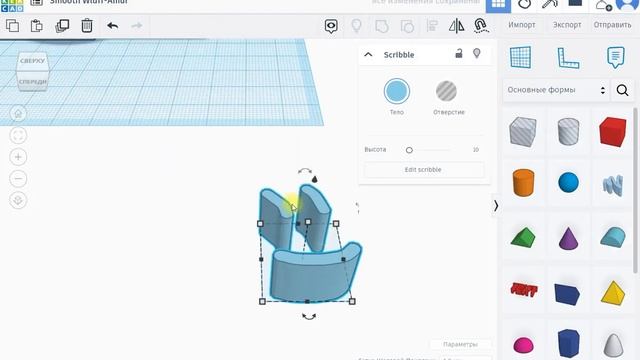Open the Основные формы shapes dropdown
The height and width of the screenshot is (360, 640).
point(556,90)
